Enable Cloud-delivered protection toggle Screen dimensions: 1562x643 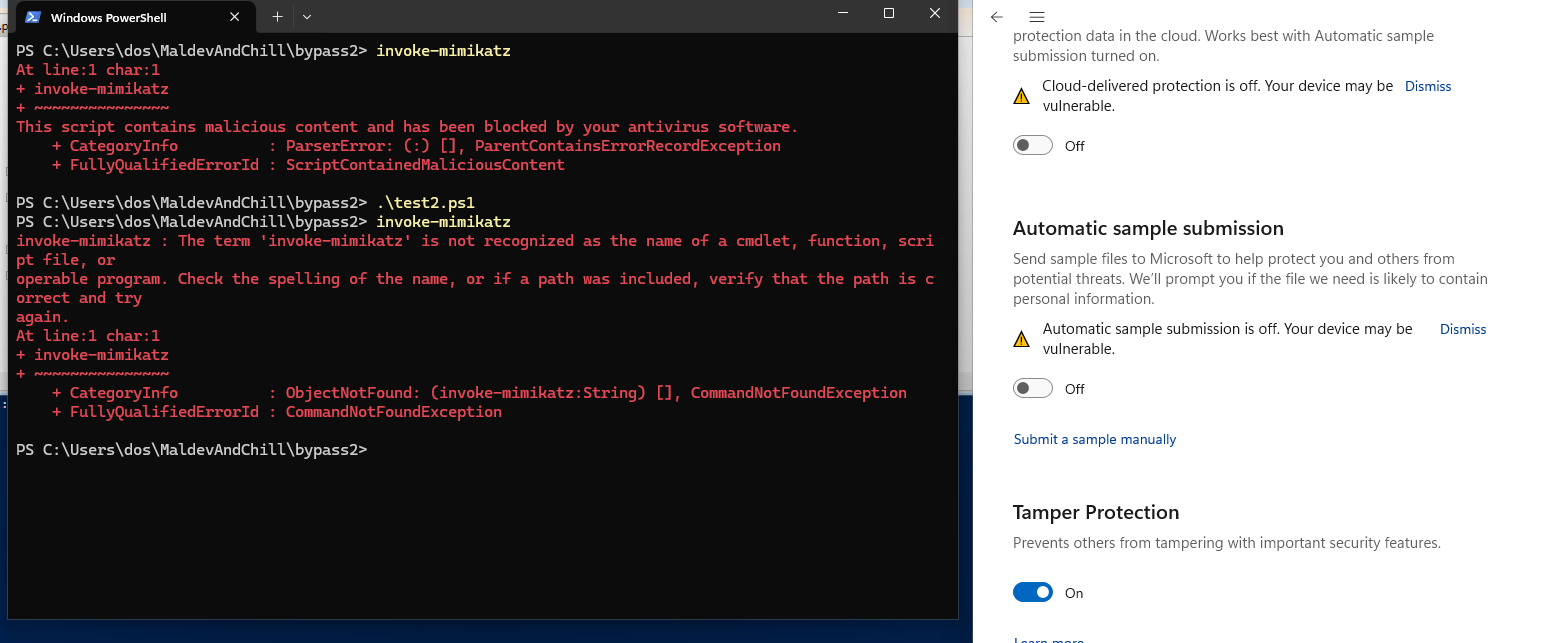(x=1033, y=146)
